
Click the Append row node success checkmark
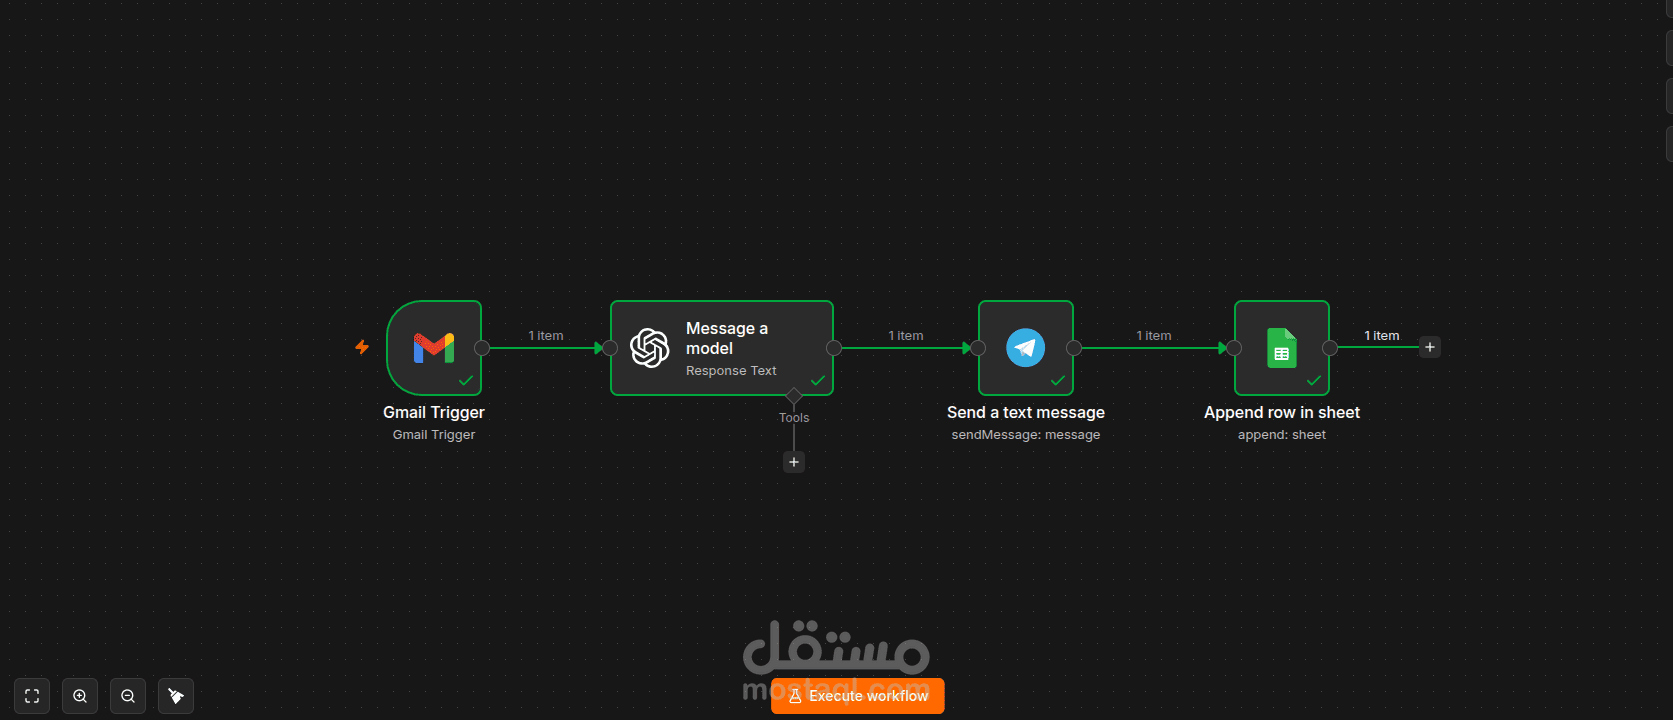tap(1314, 381)
